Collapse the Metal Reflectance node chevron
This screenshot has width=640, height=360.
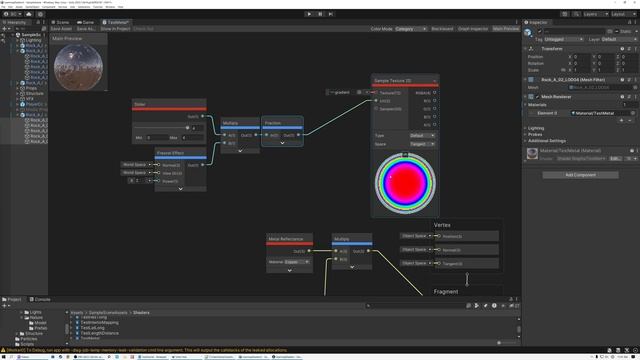pos(290,271)
